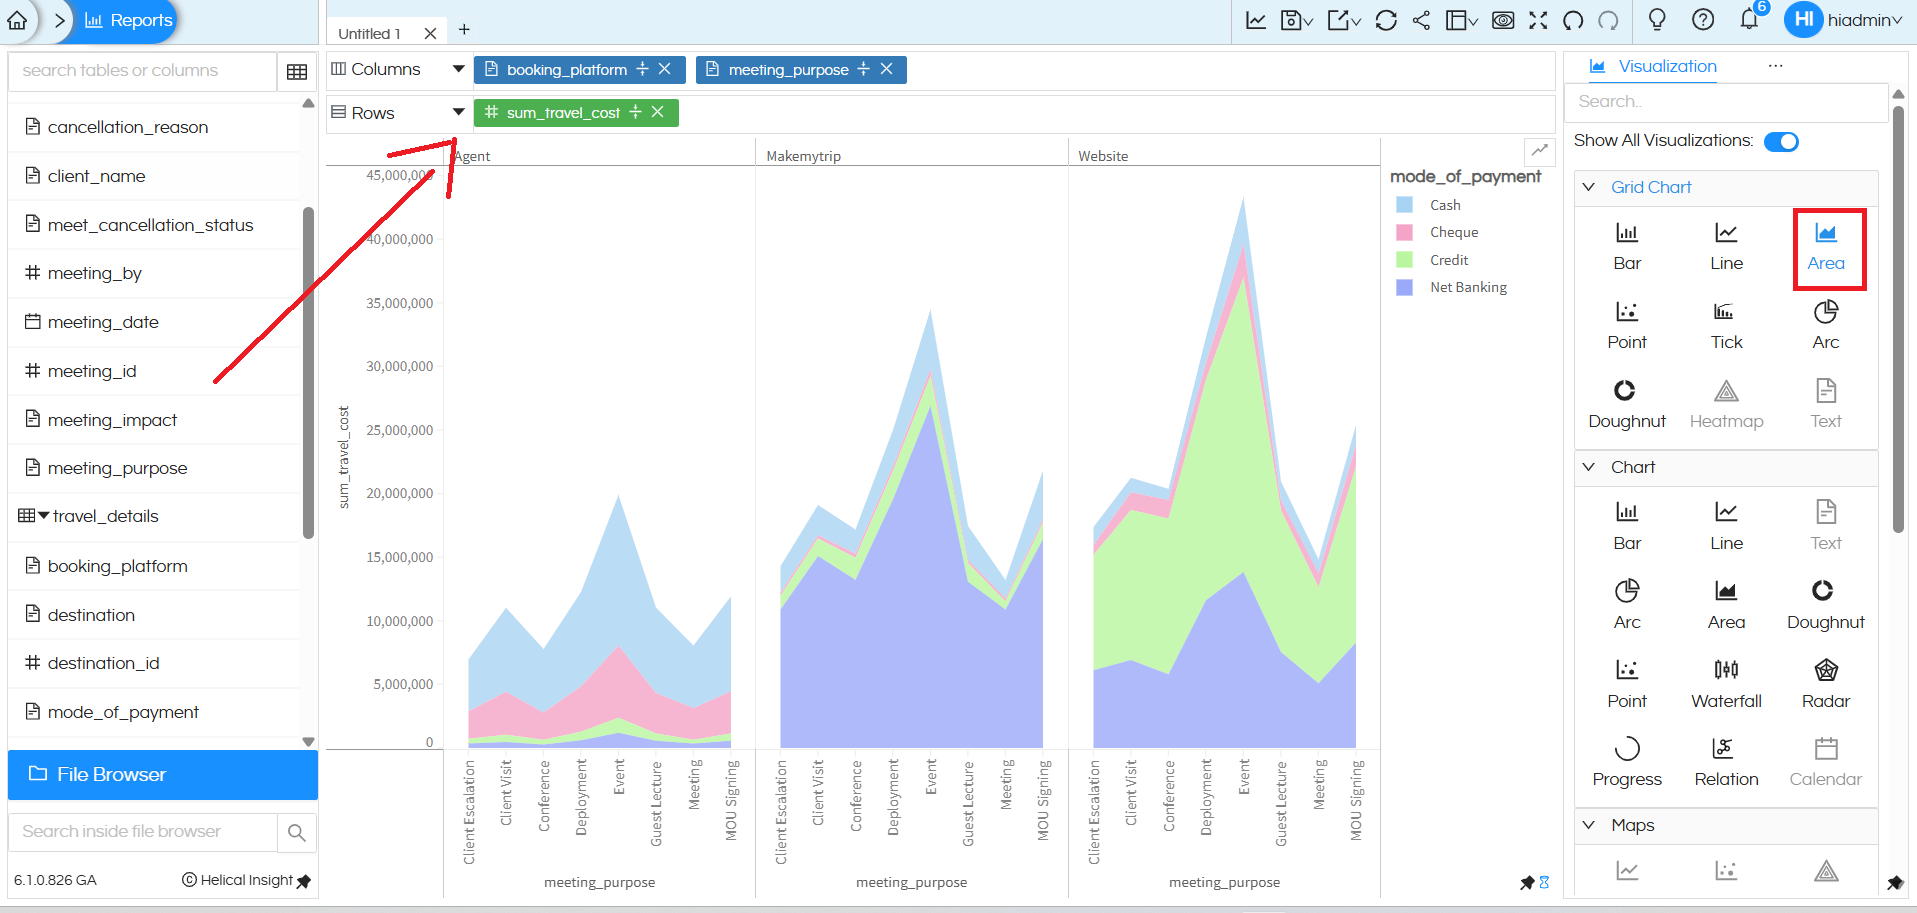Viewport: 1917px width, 913px height.
Task: Enter fullscreen with the expand icon
Action: pyautogui.click(x=1538, y=20)
